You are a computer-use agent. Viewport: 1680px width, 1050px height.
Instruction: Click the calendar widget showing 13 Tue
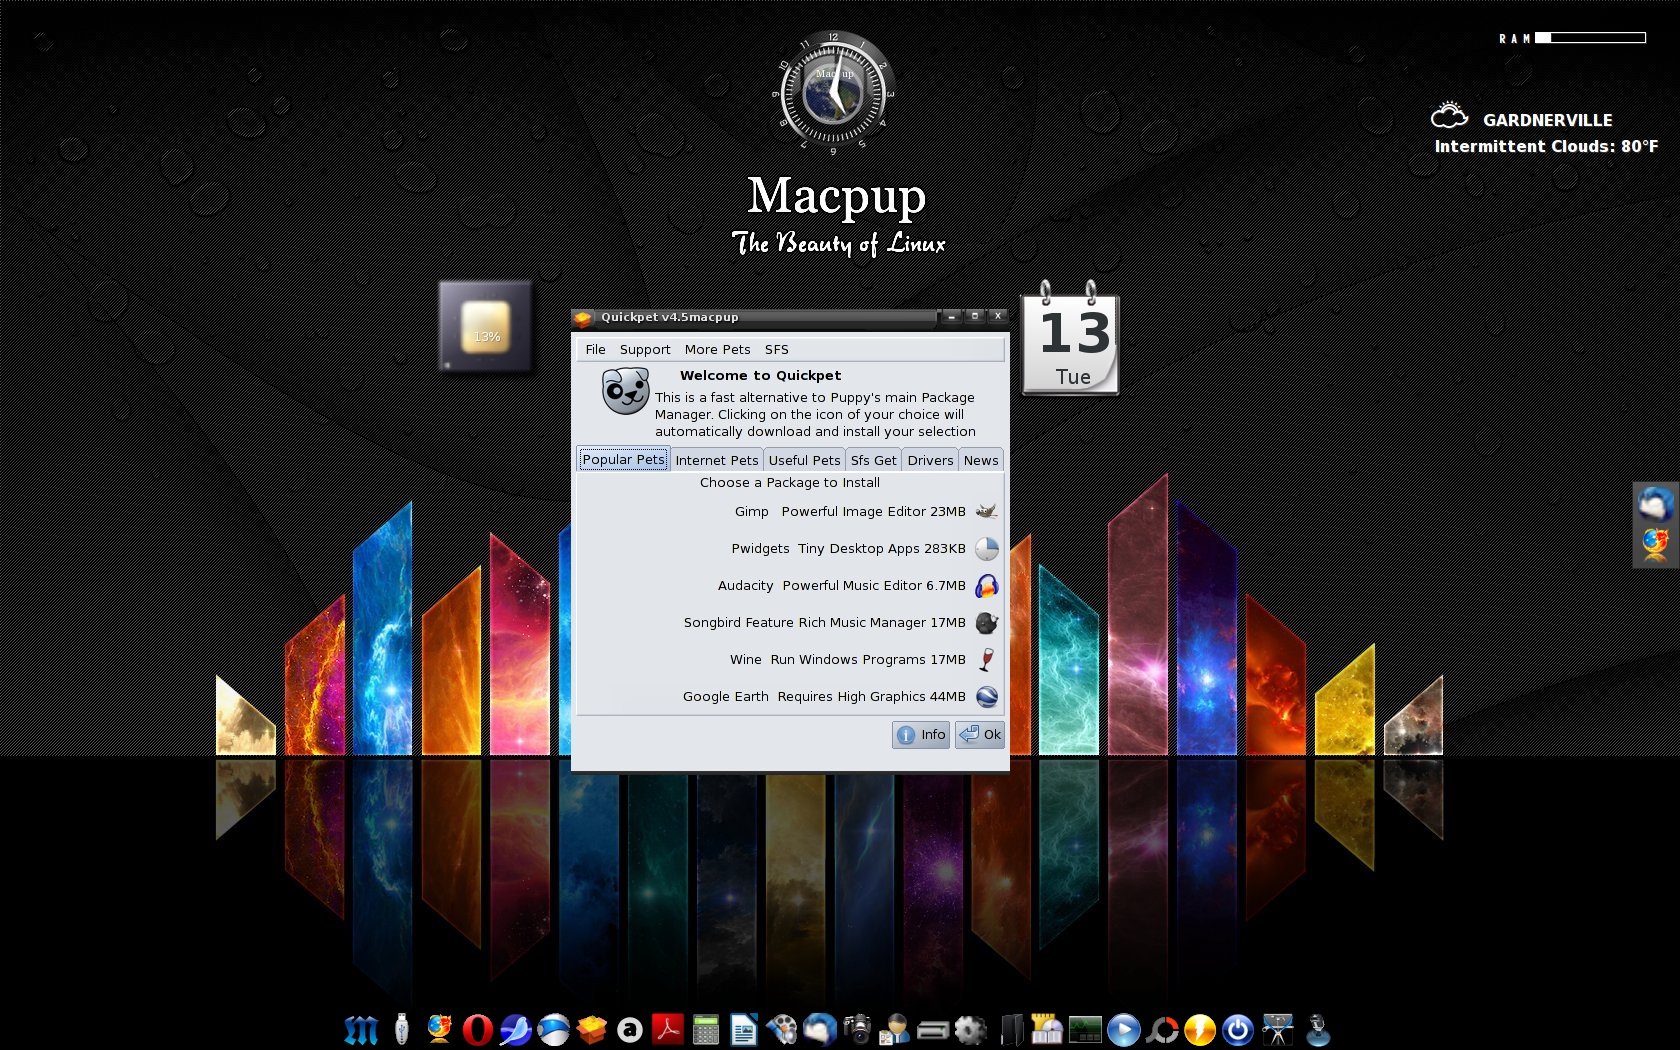click(1070, 342)
